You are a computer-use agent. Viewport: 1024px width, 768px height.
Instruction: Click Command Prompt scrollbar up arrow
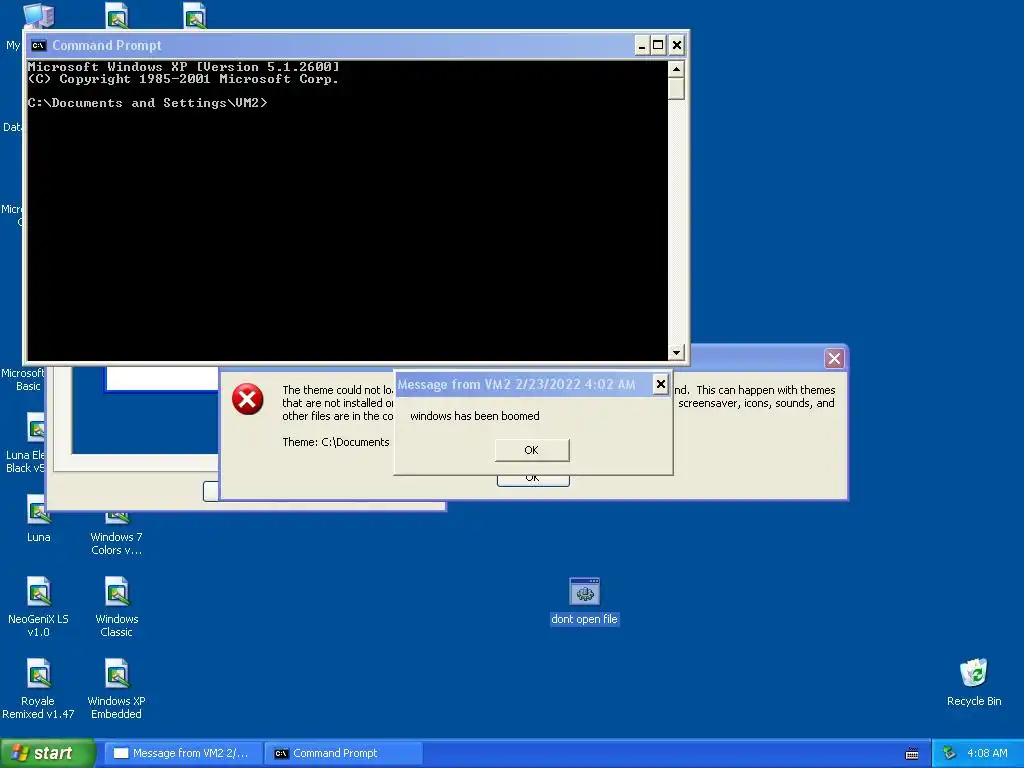676,69
